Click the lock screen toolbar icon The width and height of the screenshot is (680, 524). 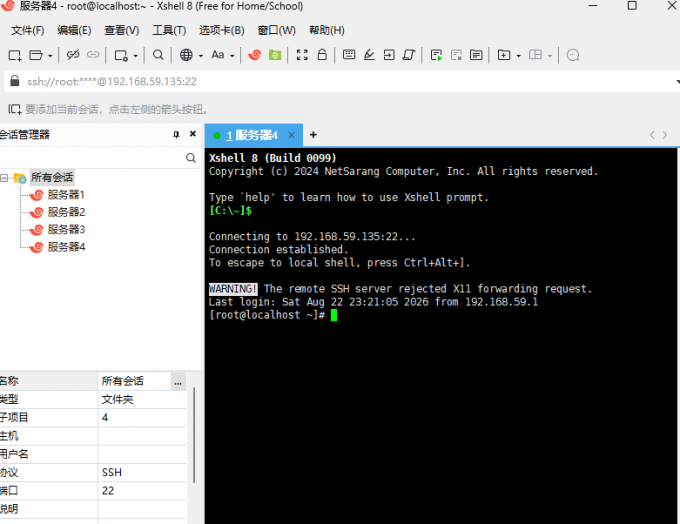(x=322, y=55)
